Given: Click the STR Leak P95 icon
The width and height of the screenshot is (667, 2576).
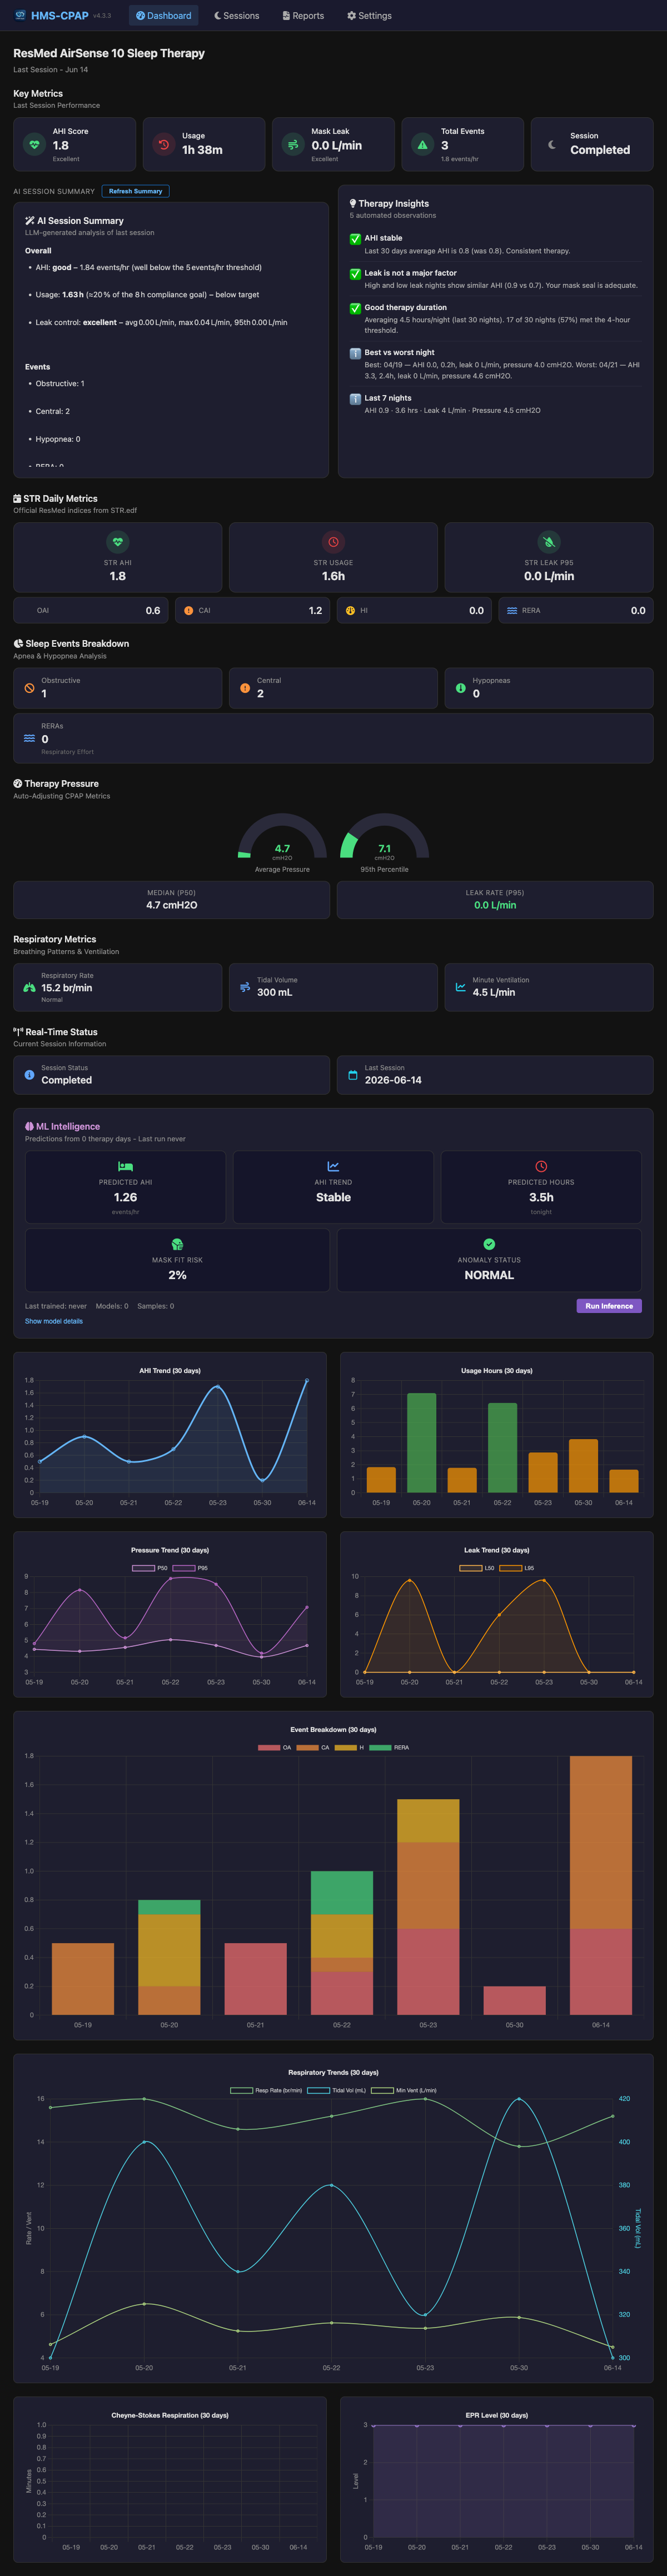Looking at the screenshot, I should pyautogui.click(x=549, y=542).
